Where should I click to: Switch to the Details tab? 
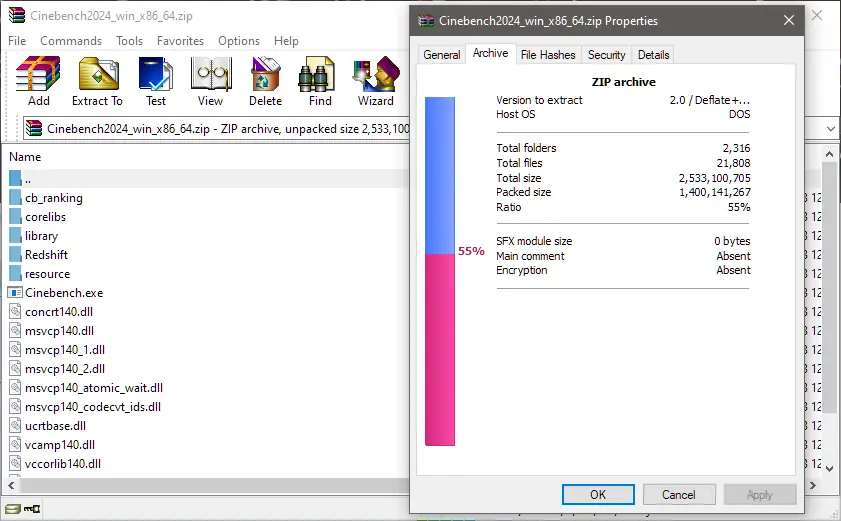coord(653,55)
